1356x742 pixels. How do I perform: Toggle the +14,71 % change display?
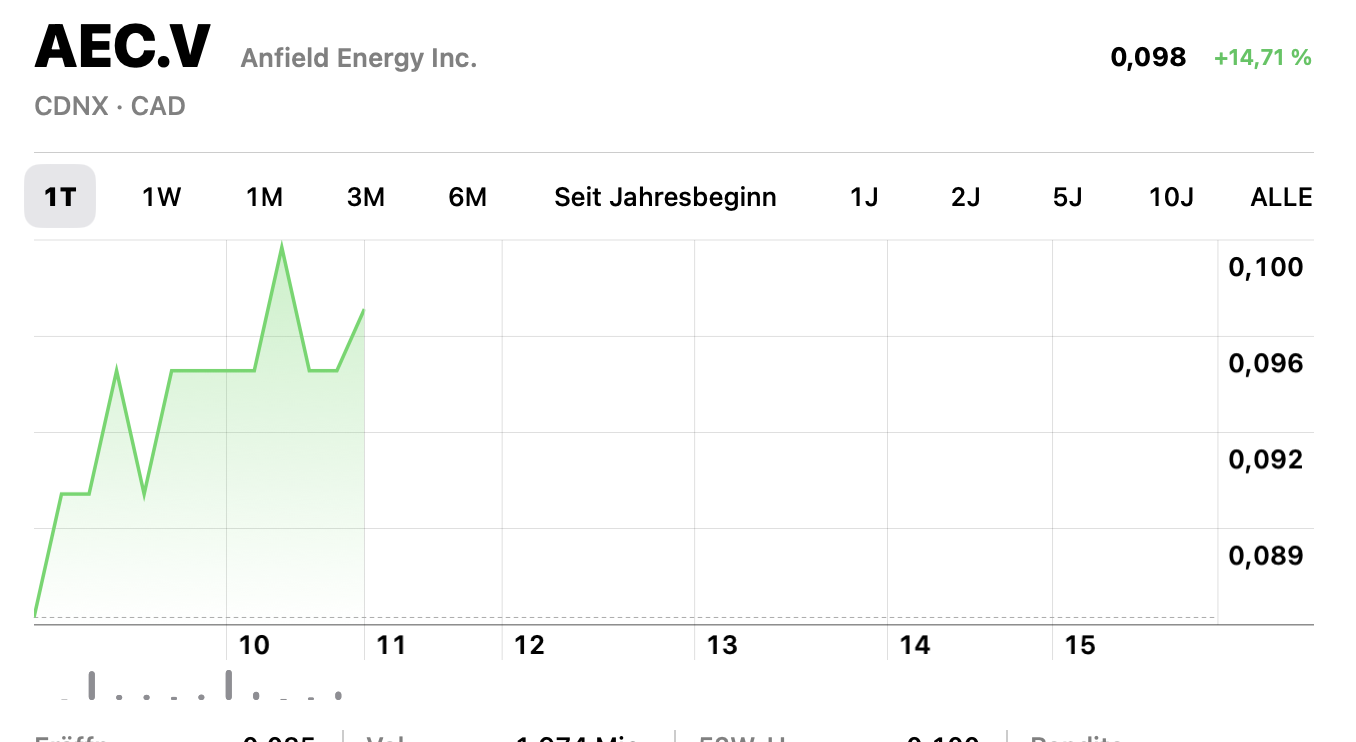click(1262, 58)
